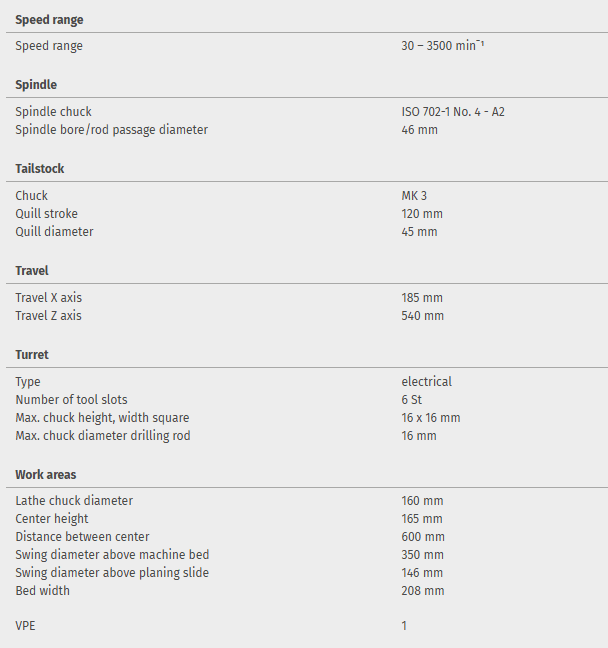Click the bold Speed range section heading
The width and height of the screenshot is (608, 648).
(49, 20)
